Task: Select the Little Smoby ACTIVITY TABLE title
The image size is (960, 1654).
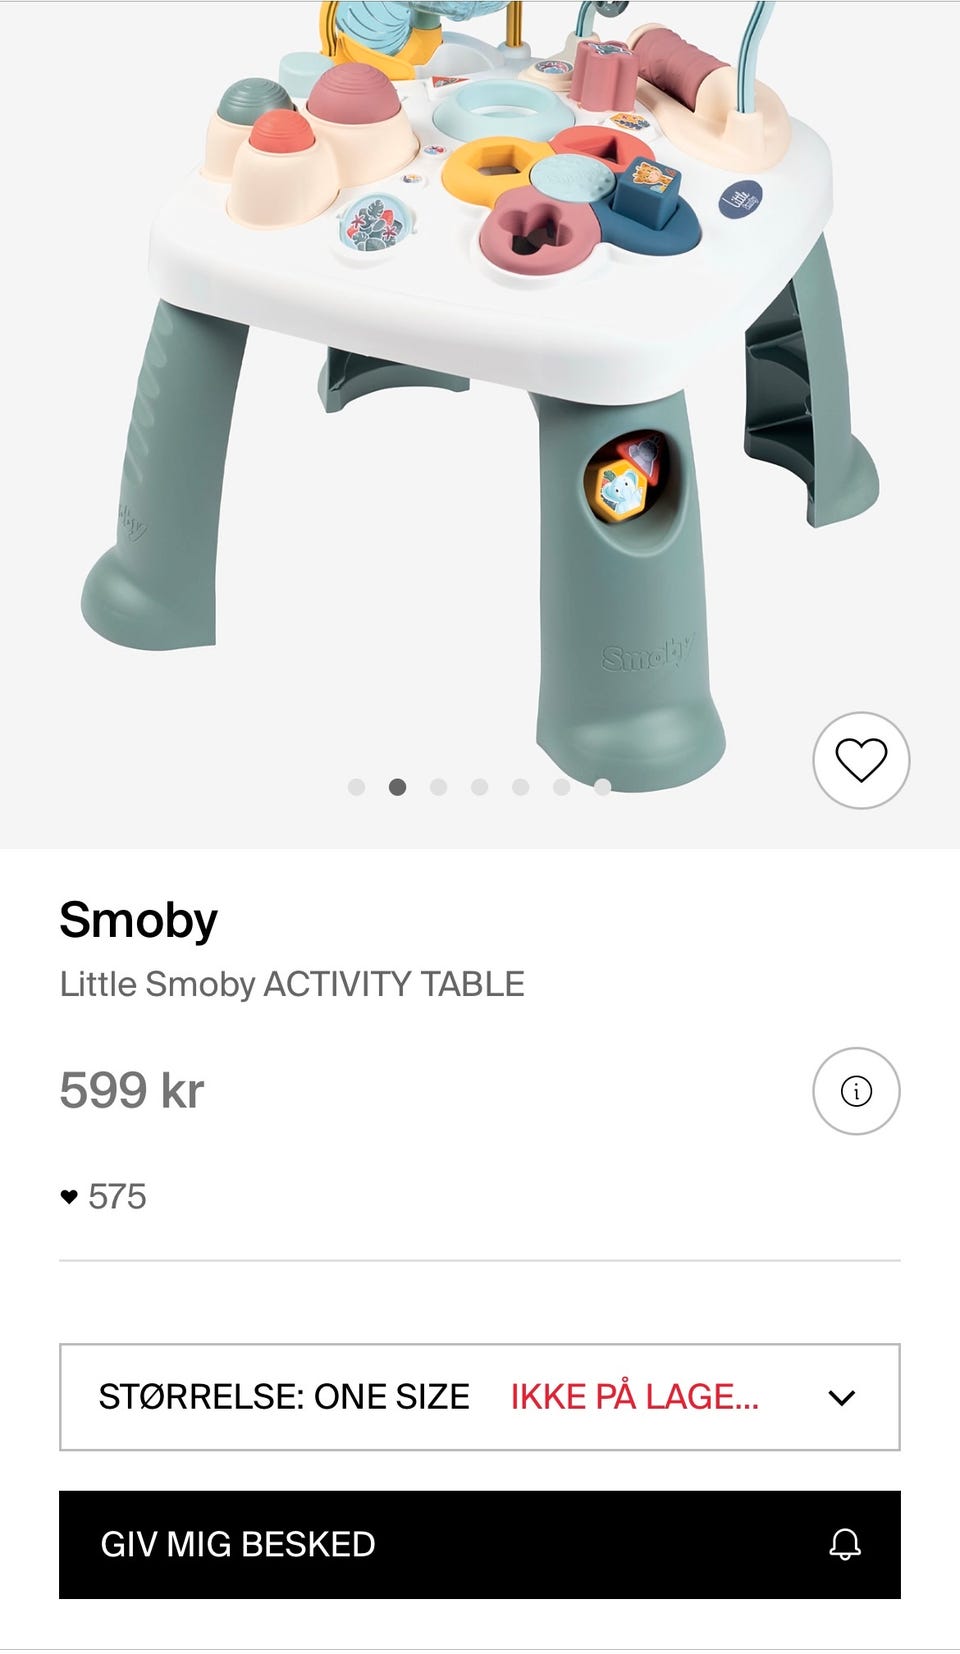Action: 292,984
